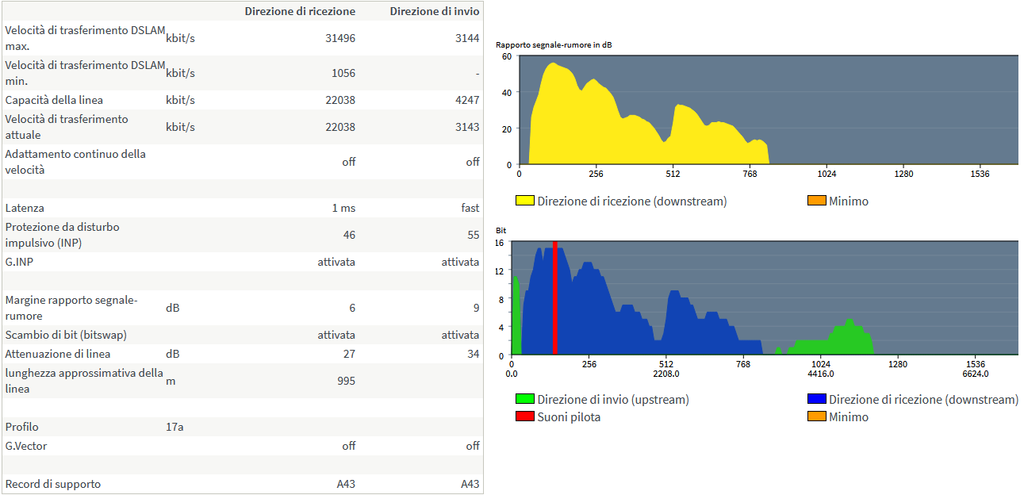Click the green upstream legend swatch
The image size is (1024, 495).
pyautogui.click(x=524, y=400)
